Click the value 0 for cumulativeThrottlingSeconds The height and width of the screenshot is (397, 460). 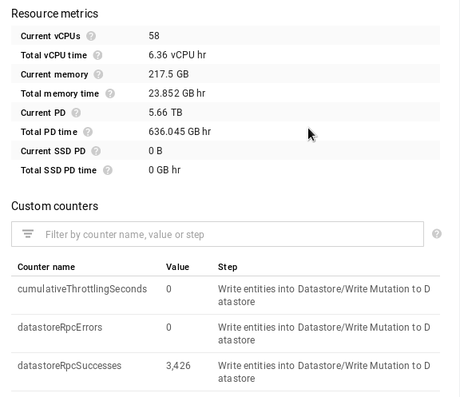click(x=169, y=289)
